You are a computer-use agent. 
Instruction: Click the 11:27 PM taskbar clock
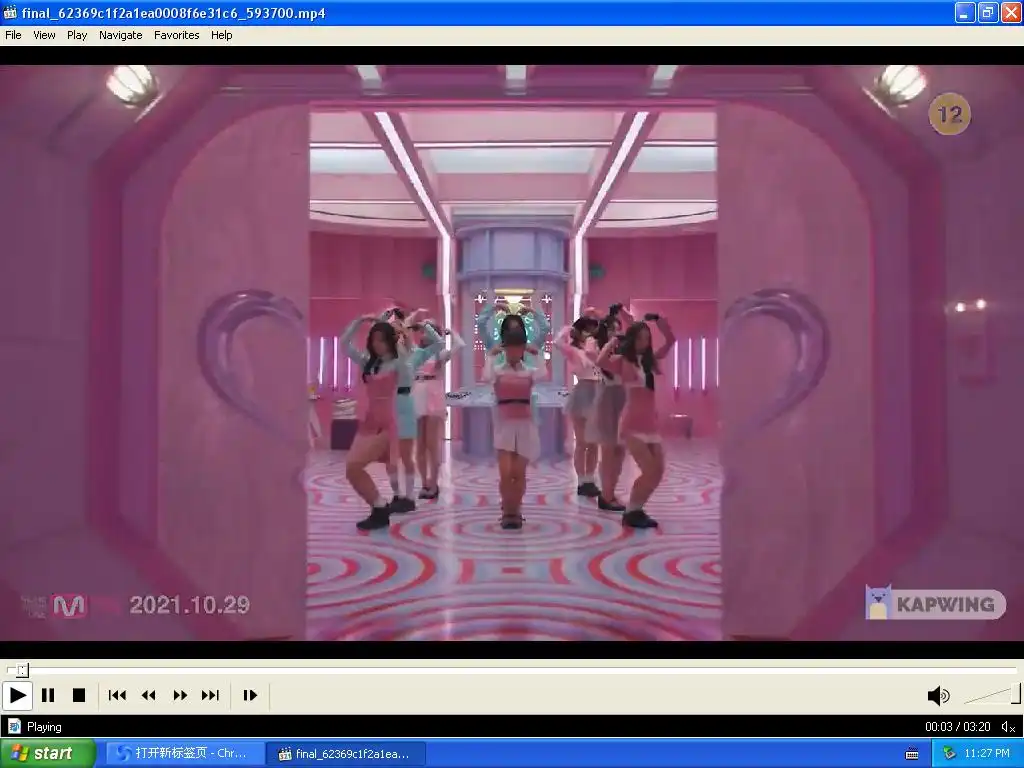(x=987, y=754)
